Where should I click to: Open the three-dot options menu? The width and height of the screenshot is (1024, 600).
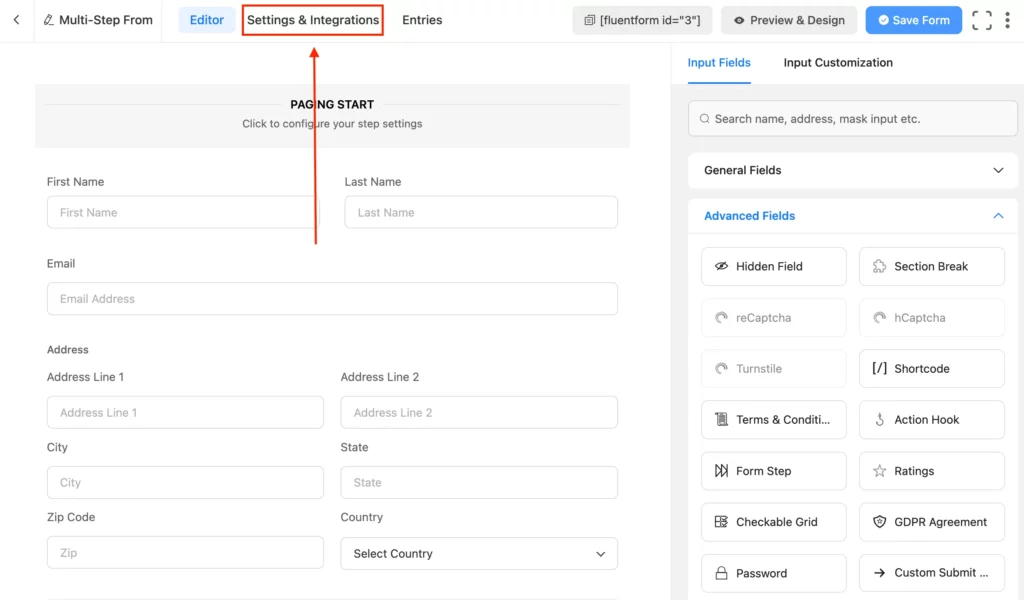coord(1008,19)
